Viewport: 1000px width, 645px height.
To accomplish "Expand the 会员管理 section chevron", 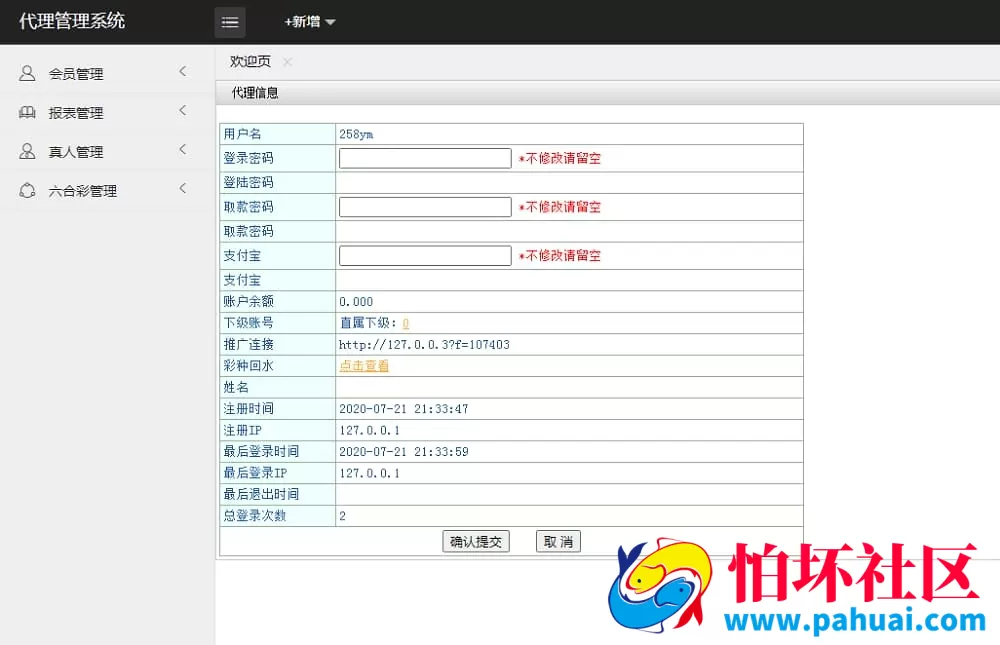I will (x=182, y=73).
